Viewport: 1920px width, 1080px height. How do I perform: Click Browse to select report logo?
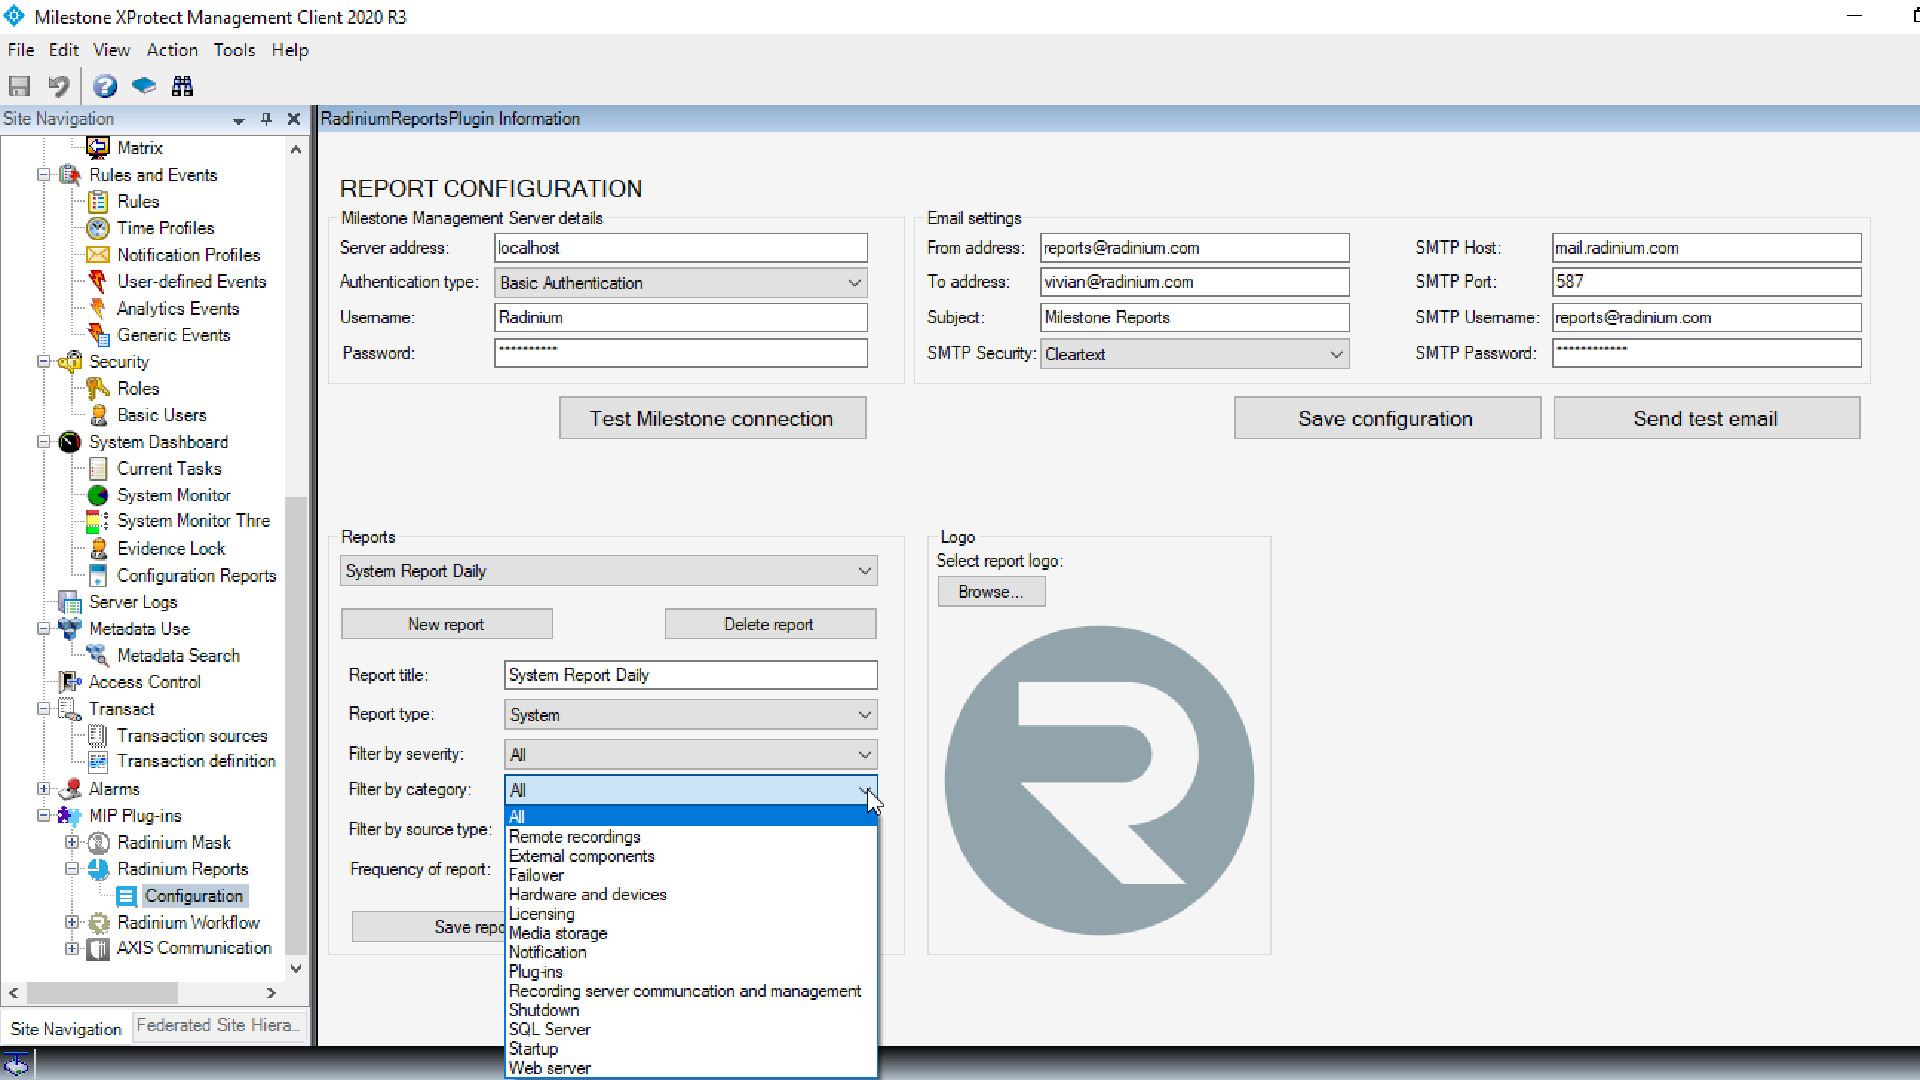[x=991, y=592]
